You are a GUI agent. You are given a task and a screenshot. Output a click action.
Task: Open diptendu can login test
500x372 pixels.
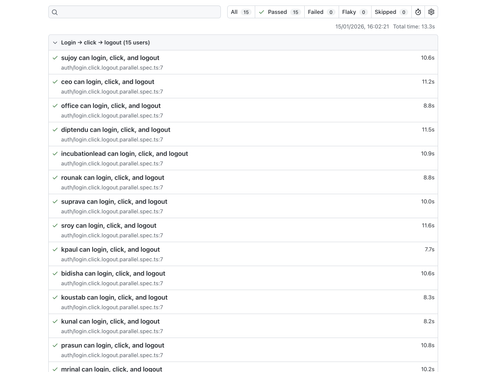115,130
